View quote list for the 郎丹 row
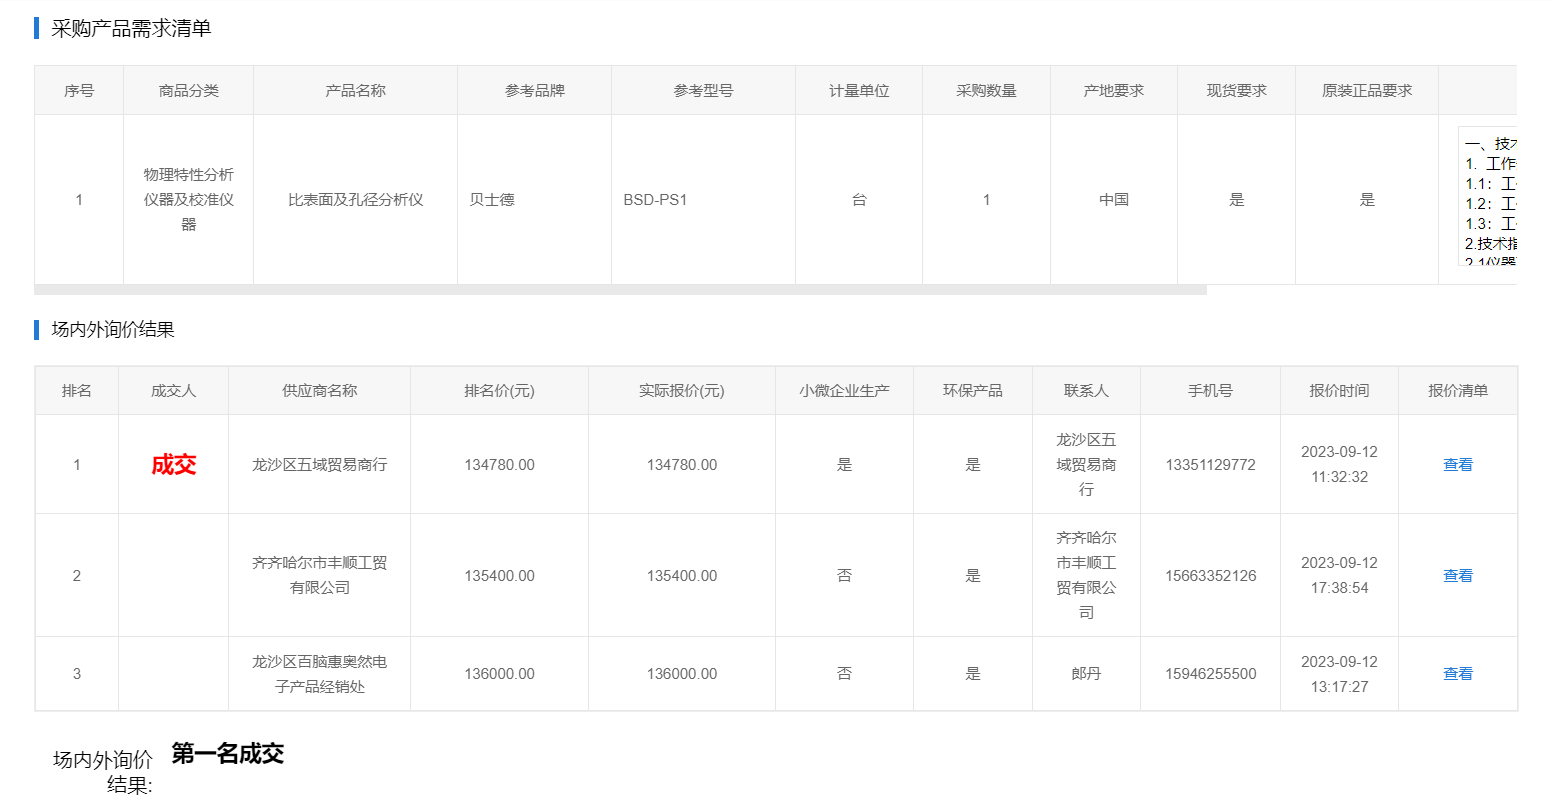1552x799 pixels. tap(1457, 674)
